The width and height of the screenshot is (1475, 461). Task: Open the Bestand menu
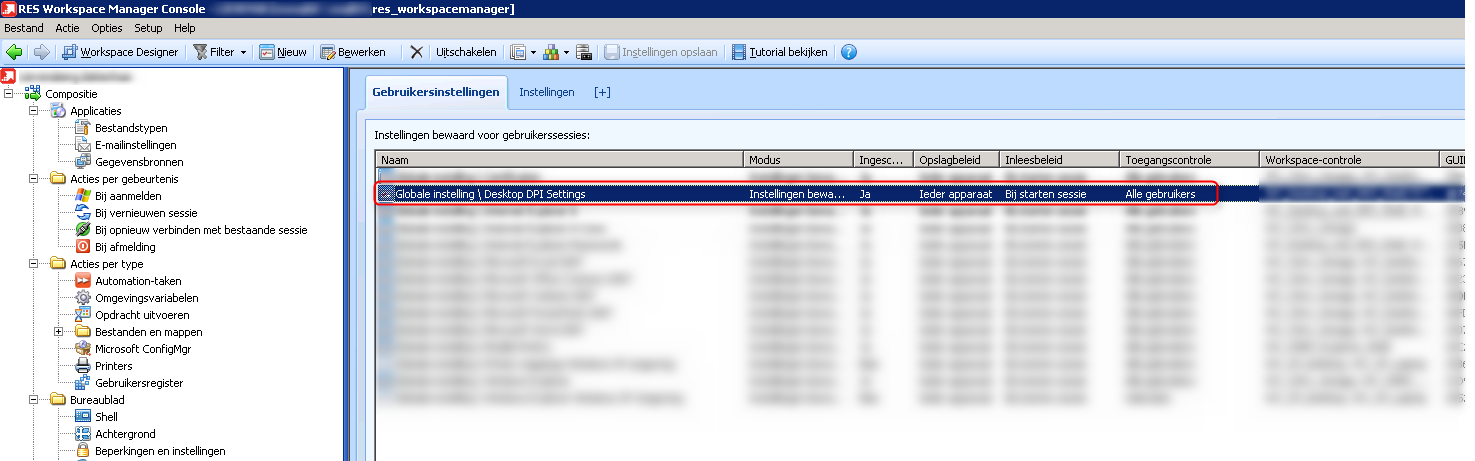[x=24, y=28]
